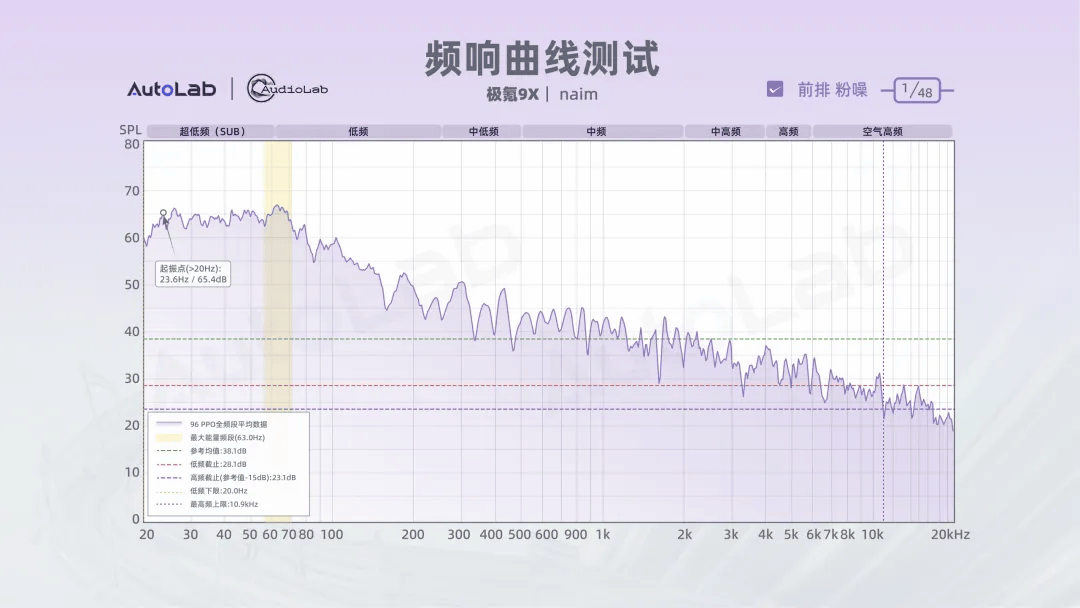Viewport: 1080px width, 608px height.
Task: Click the 频响曲线测试 title
Action: (542, 59)
